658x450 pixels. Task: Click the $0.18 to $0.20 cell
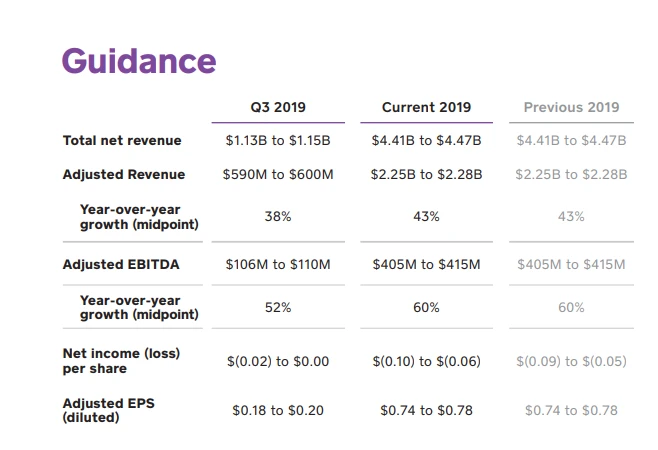coord(277,410)
